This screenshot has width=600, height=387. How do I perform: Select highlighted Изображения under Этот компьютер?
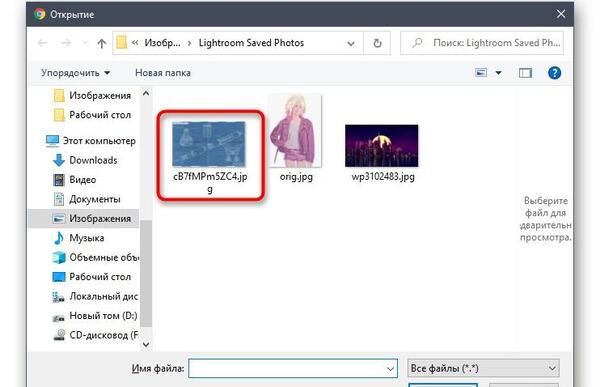pyautogui.click(x=83, y=219)
